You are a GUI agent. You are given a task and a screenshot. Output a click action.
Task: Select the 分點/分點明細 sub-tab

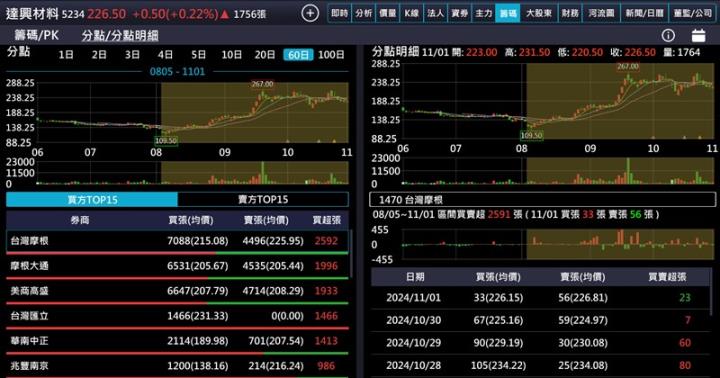point(120,35)
